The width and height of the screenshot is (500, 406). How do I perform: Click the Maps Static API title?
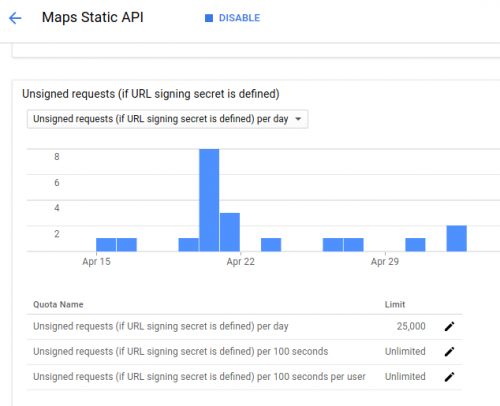(x=93, y=17)
